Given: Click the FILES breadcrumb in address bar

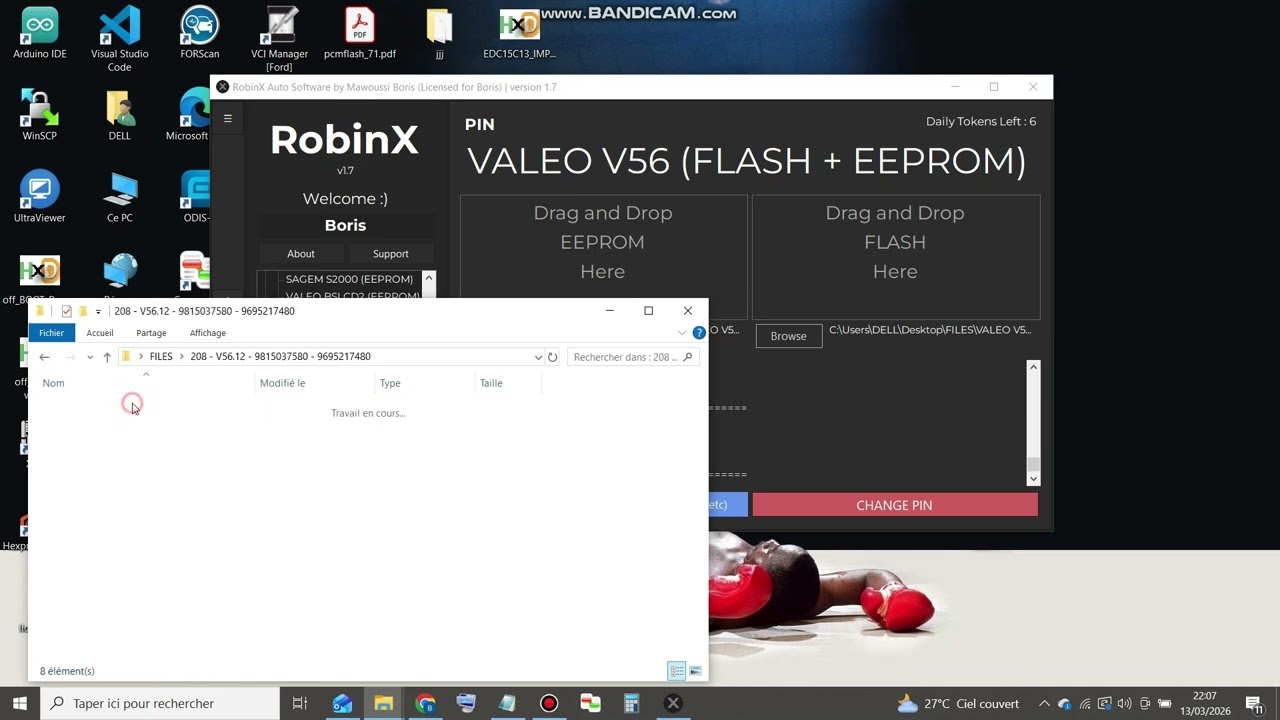Looking at the screenshot, I should (x=161, y=357).
